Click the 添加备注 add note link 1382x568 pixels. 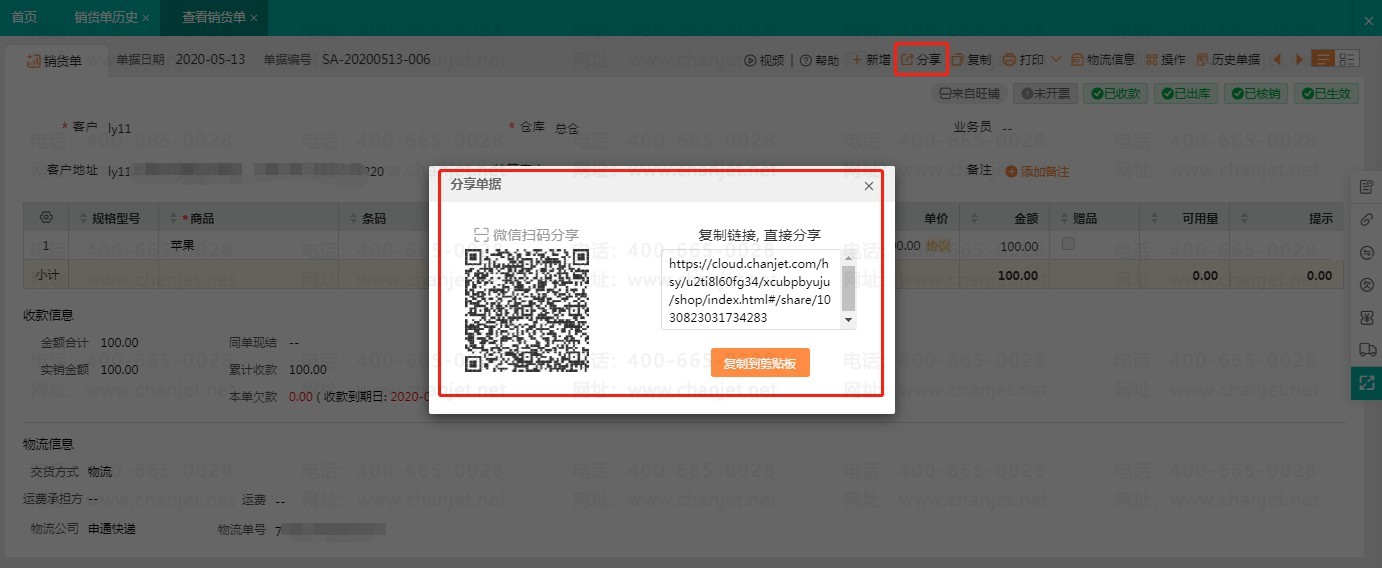[x=1037, y=172]
